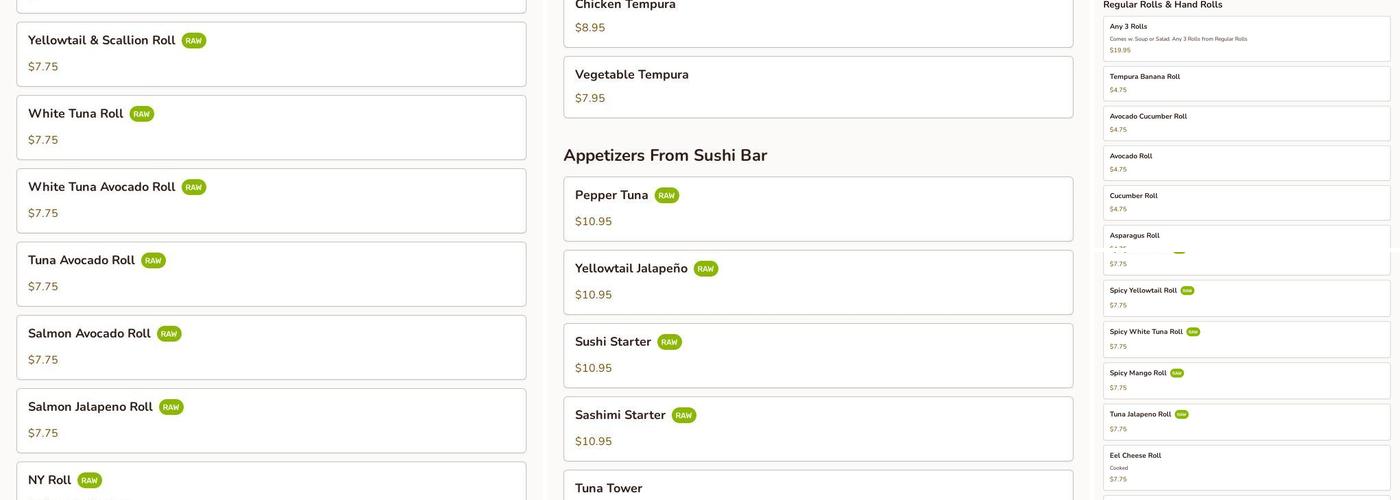Click RAW badge next to NY Roll
The image size is (1400, 500).
coord(90,481)
